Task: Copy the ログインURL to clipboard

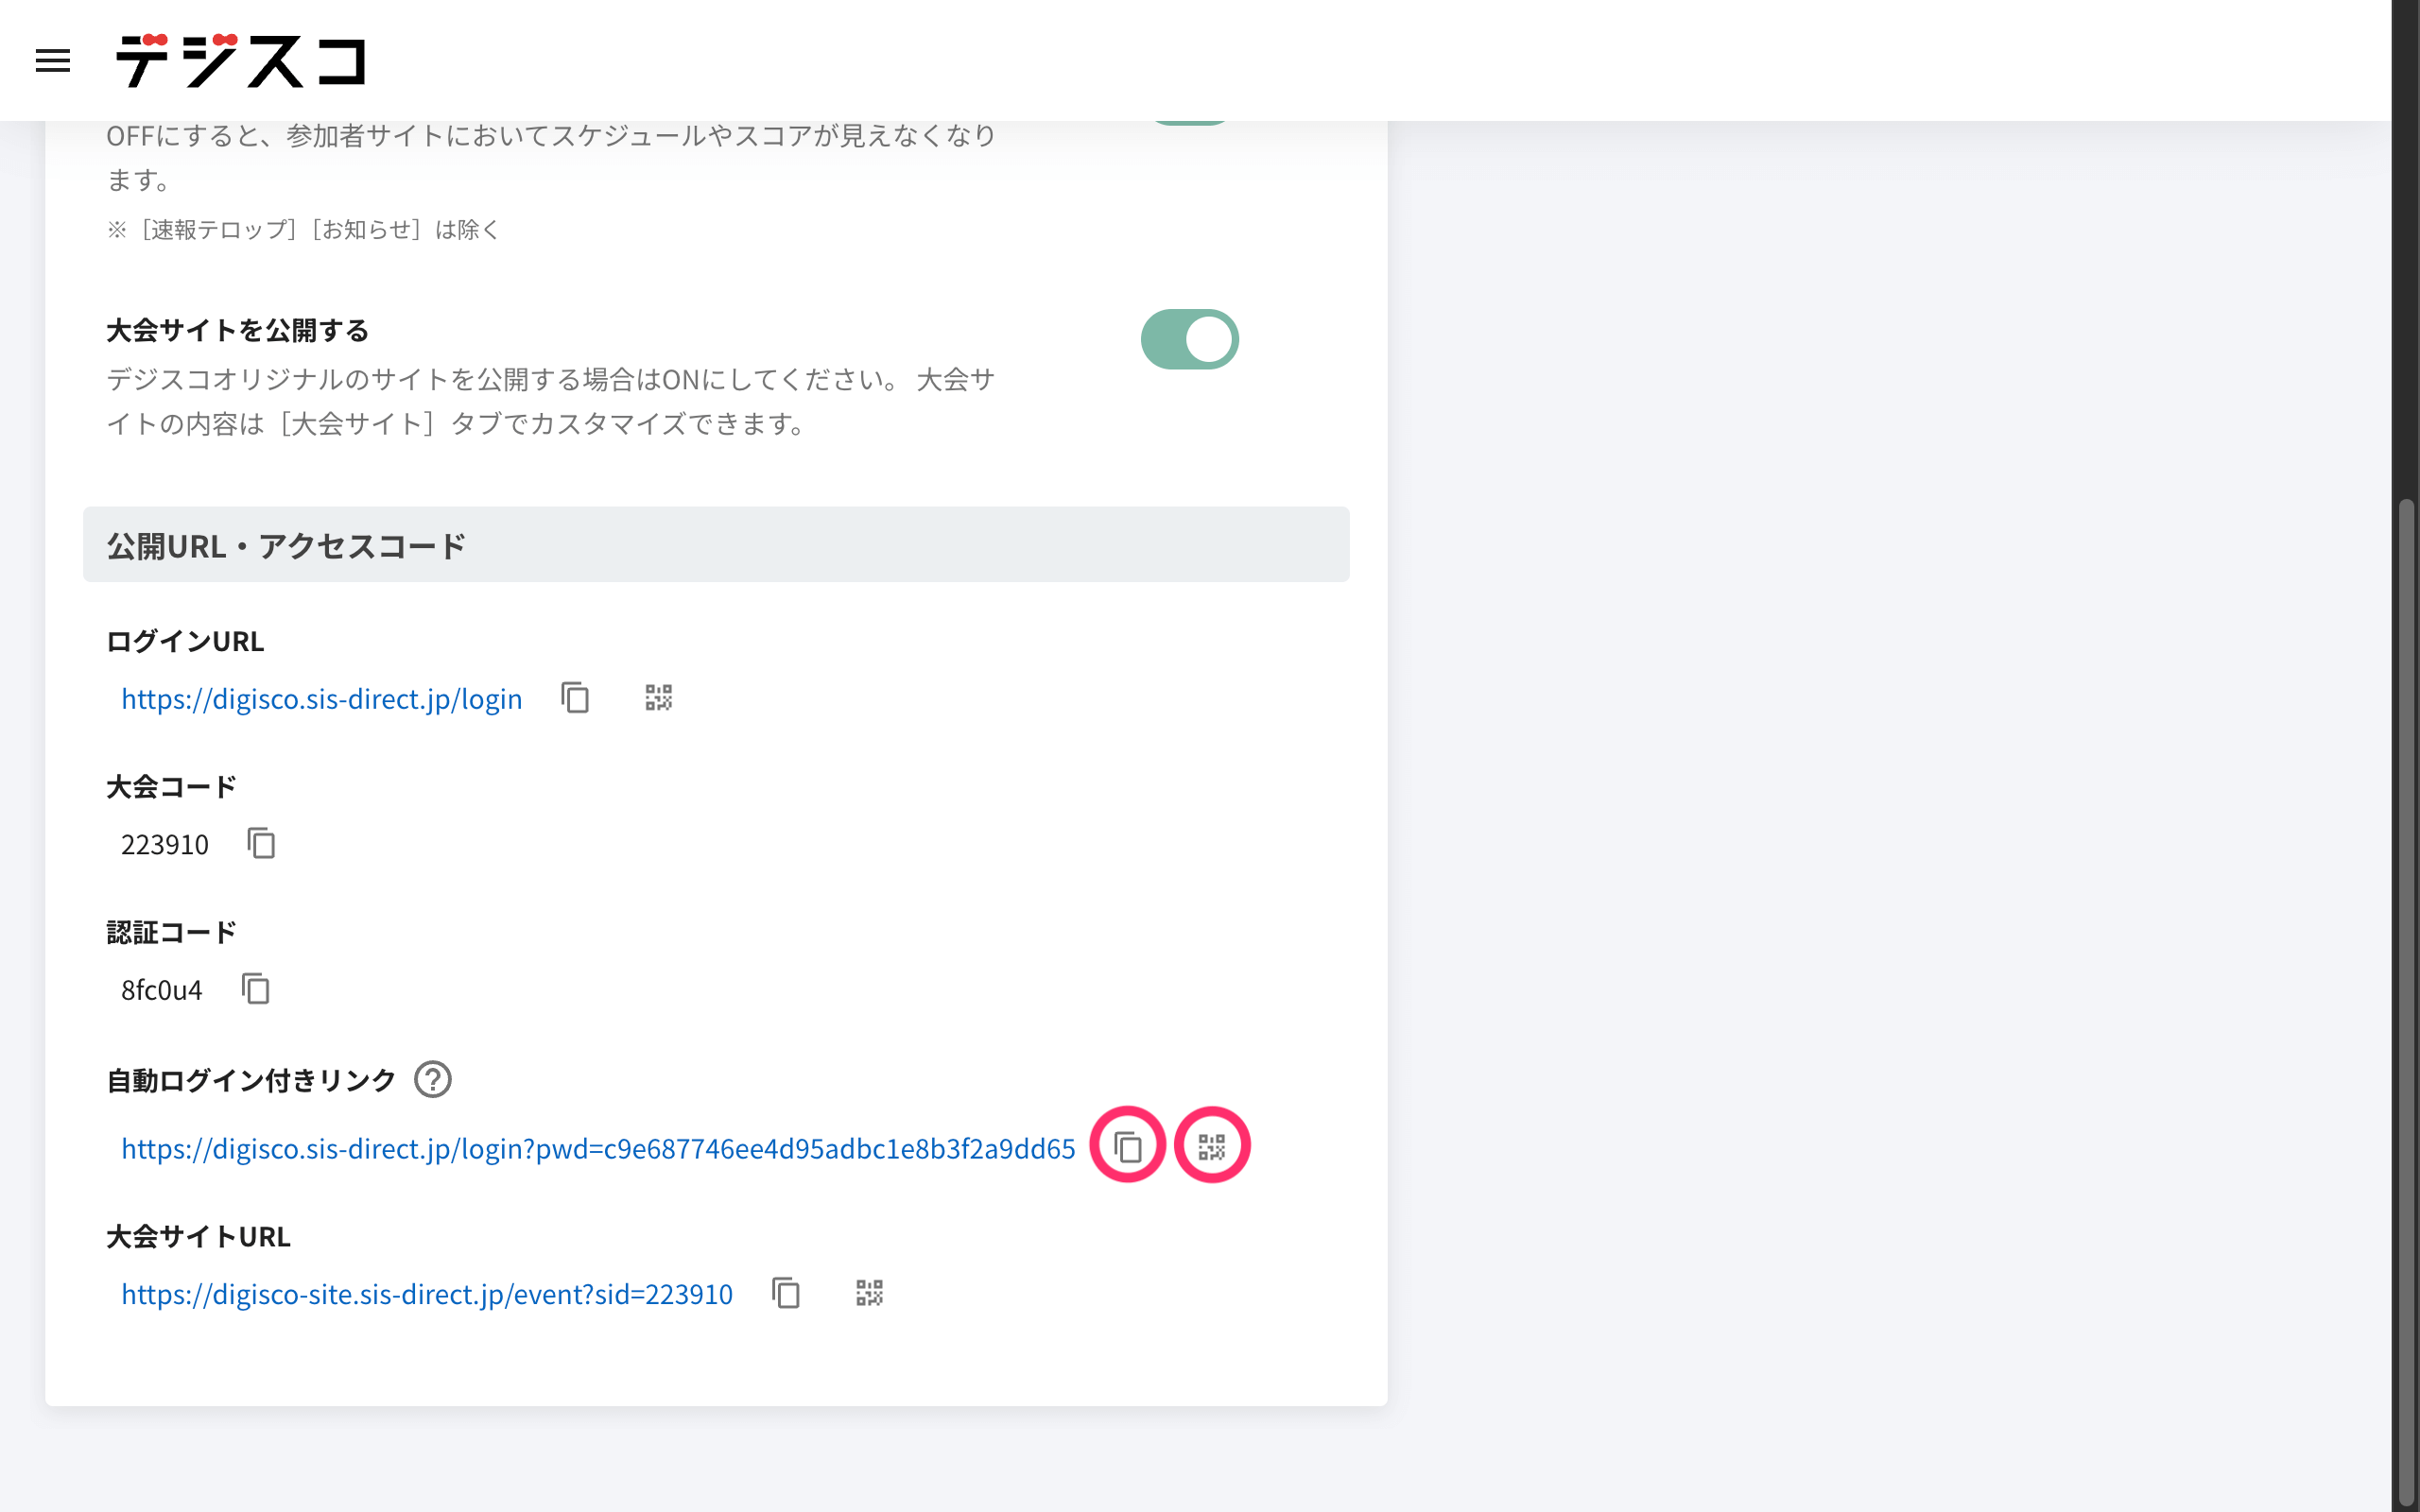Action: [575, 698]
